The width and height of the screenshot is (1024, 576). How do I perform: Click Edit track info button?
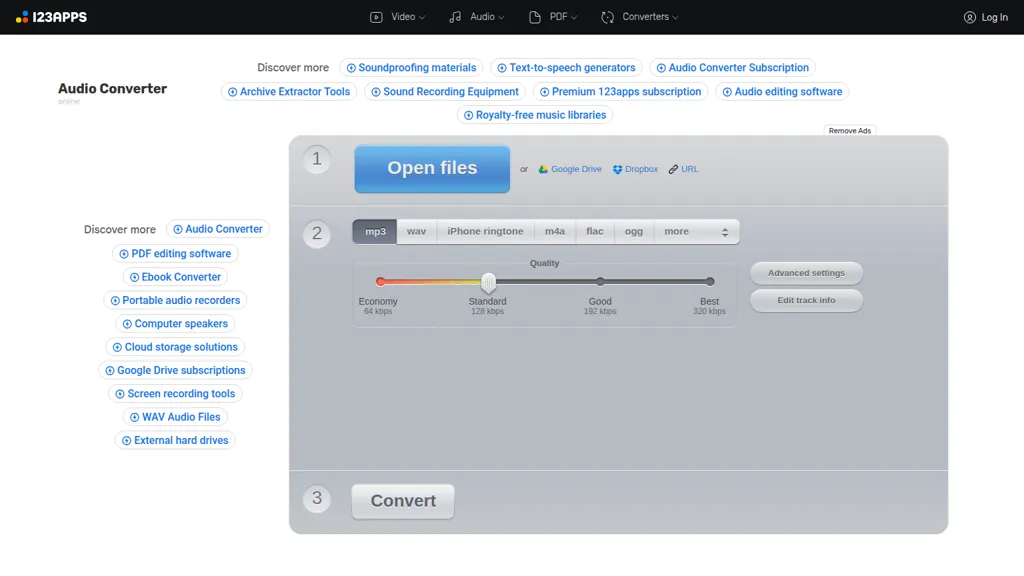pos(807,300)
